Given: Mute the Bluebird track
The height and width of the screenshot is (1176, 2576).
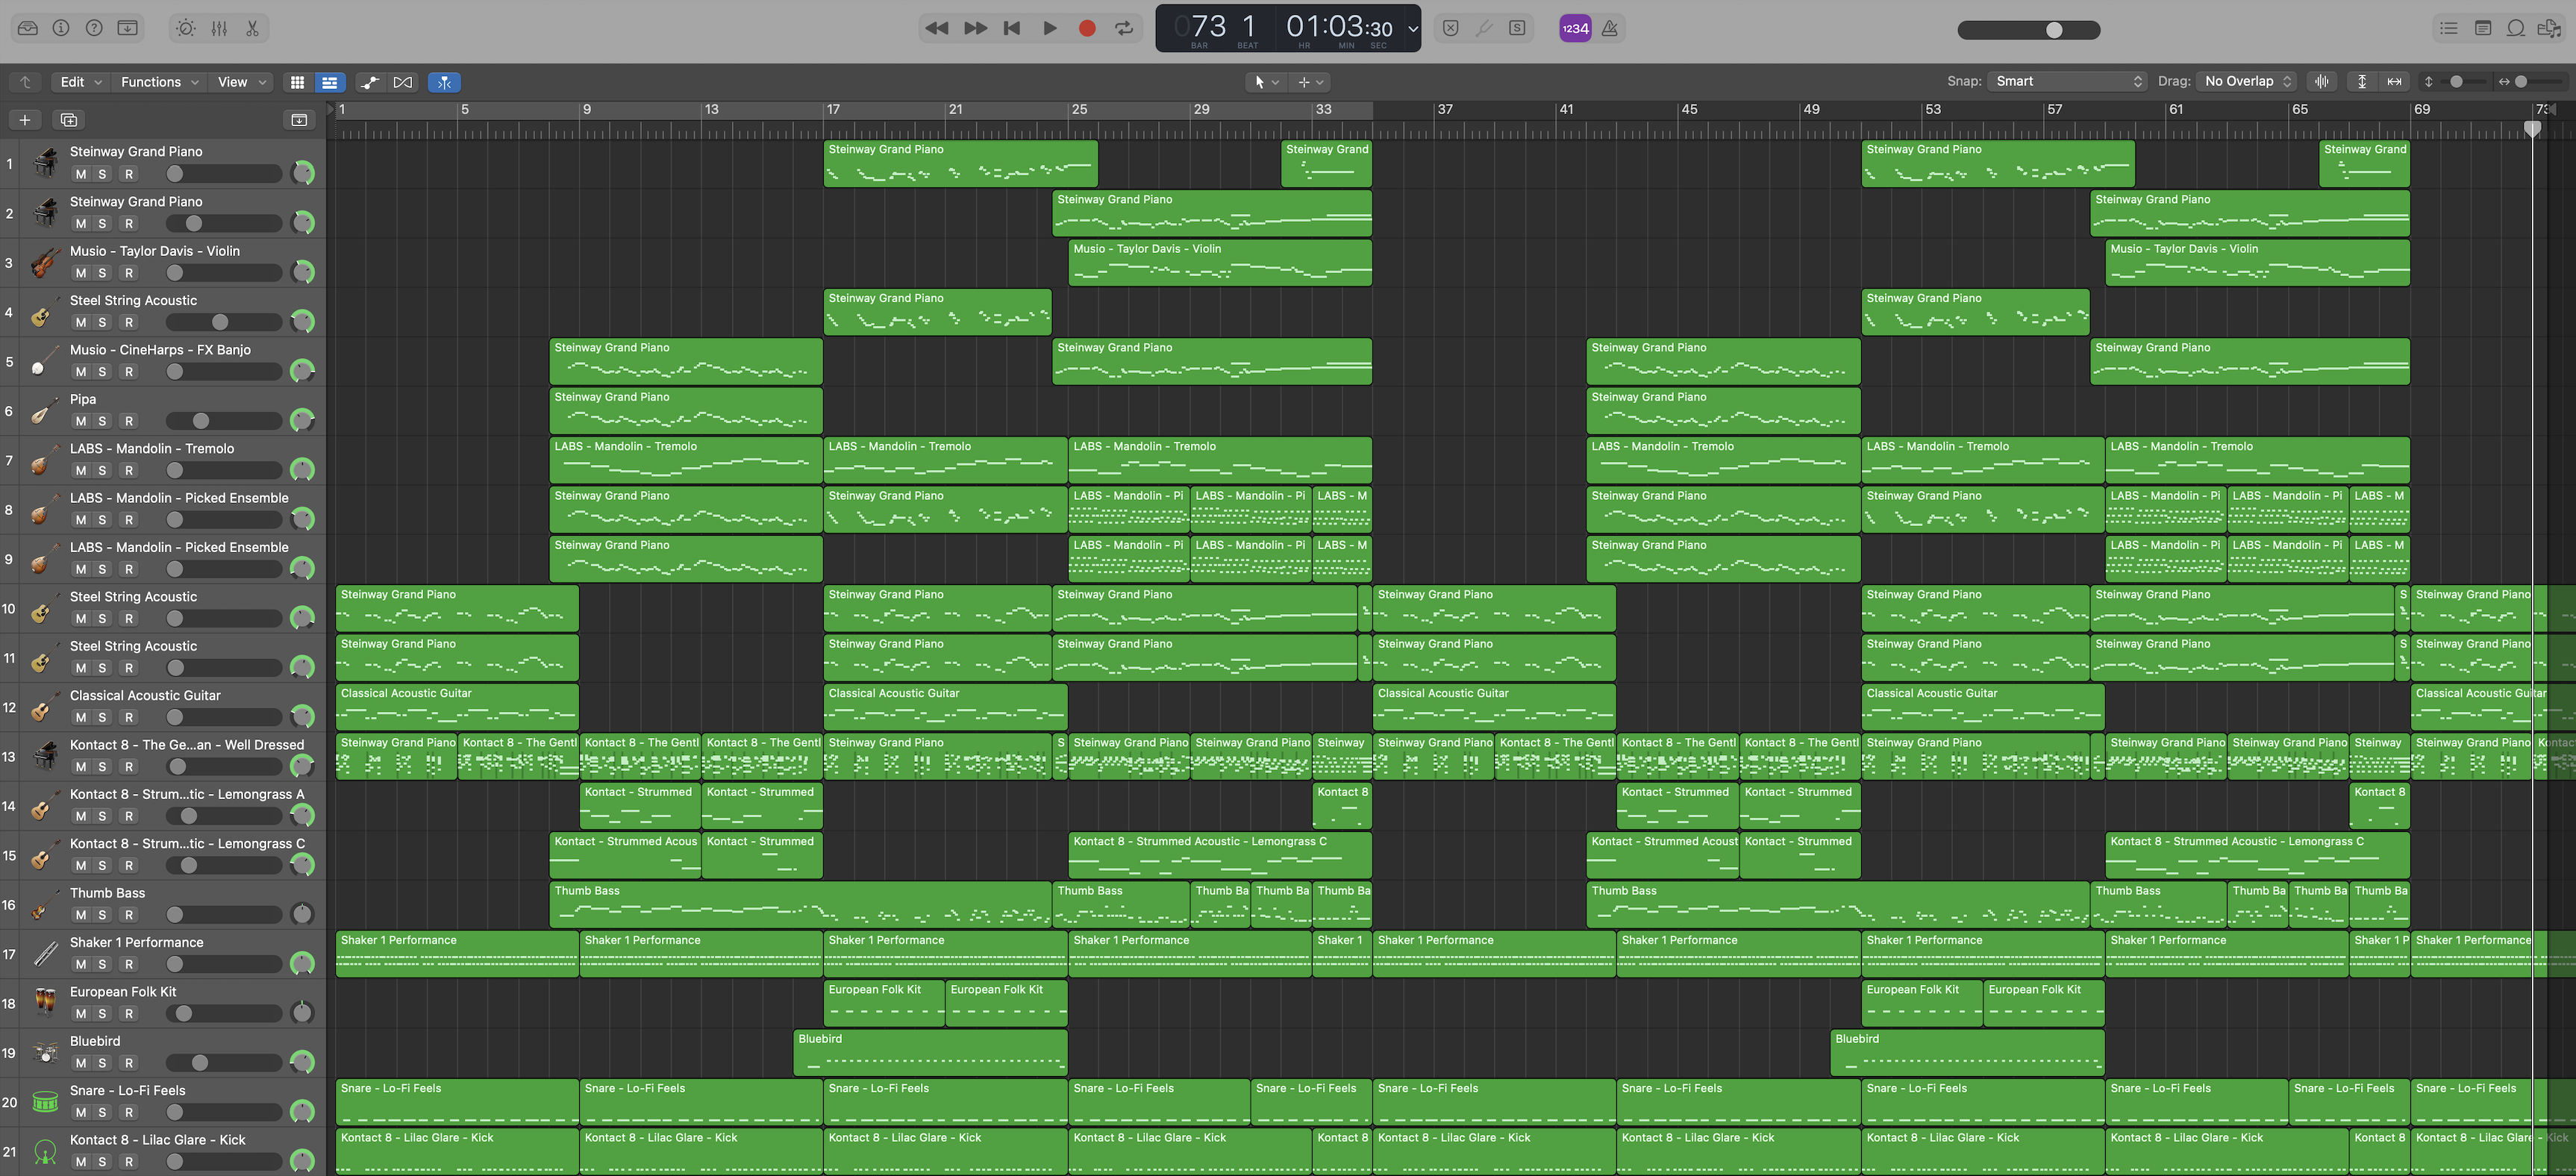Looking at the screenshot, I should point(81,1063).
